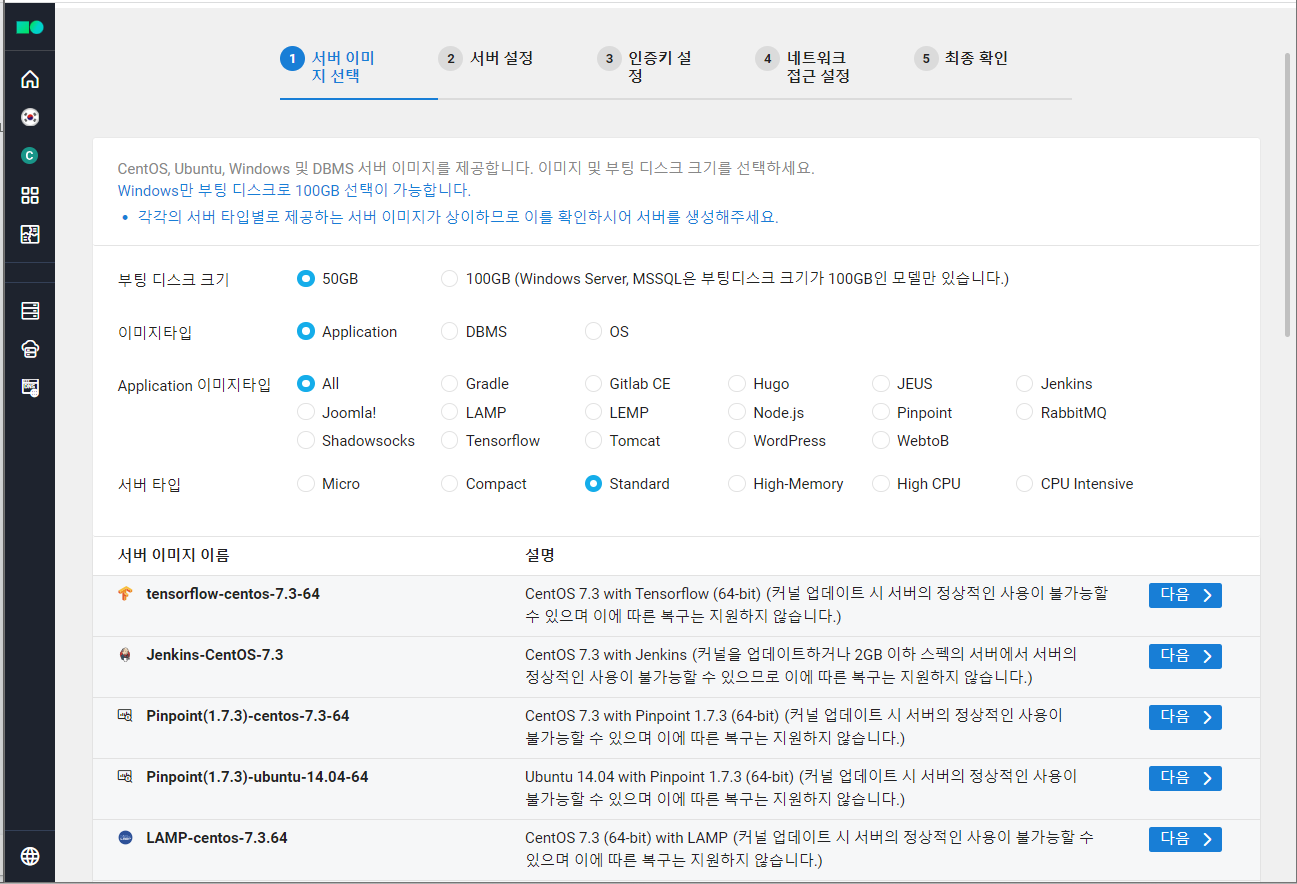Go to the Home icon in sidebar
This screenshot has width=1297, height=884.
click(30, 79)
